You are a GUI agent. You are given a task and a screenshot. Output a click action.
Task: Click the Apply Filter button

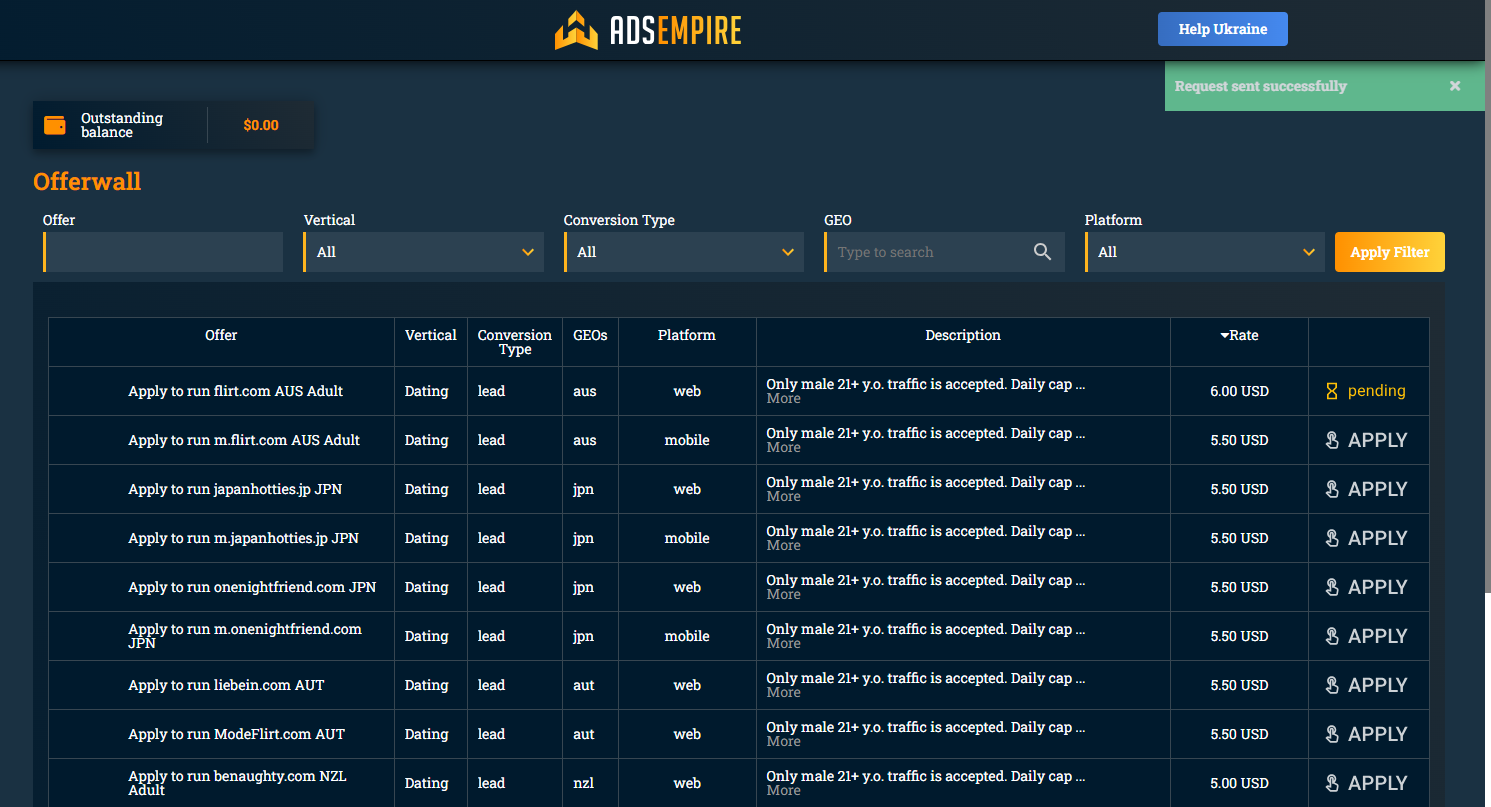[1390, 252]
